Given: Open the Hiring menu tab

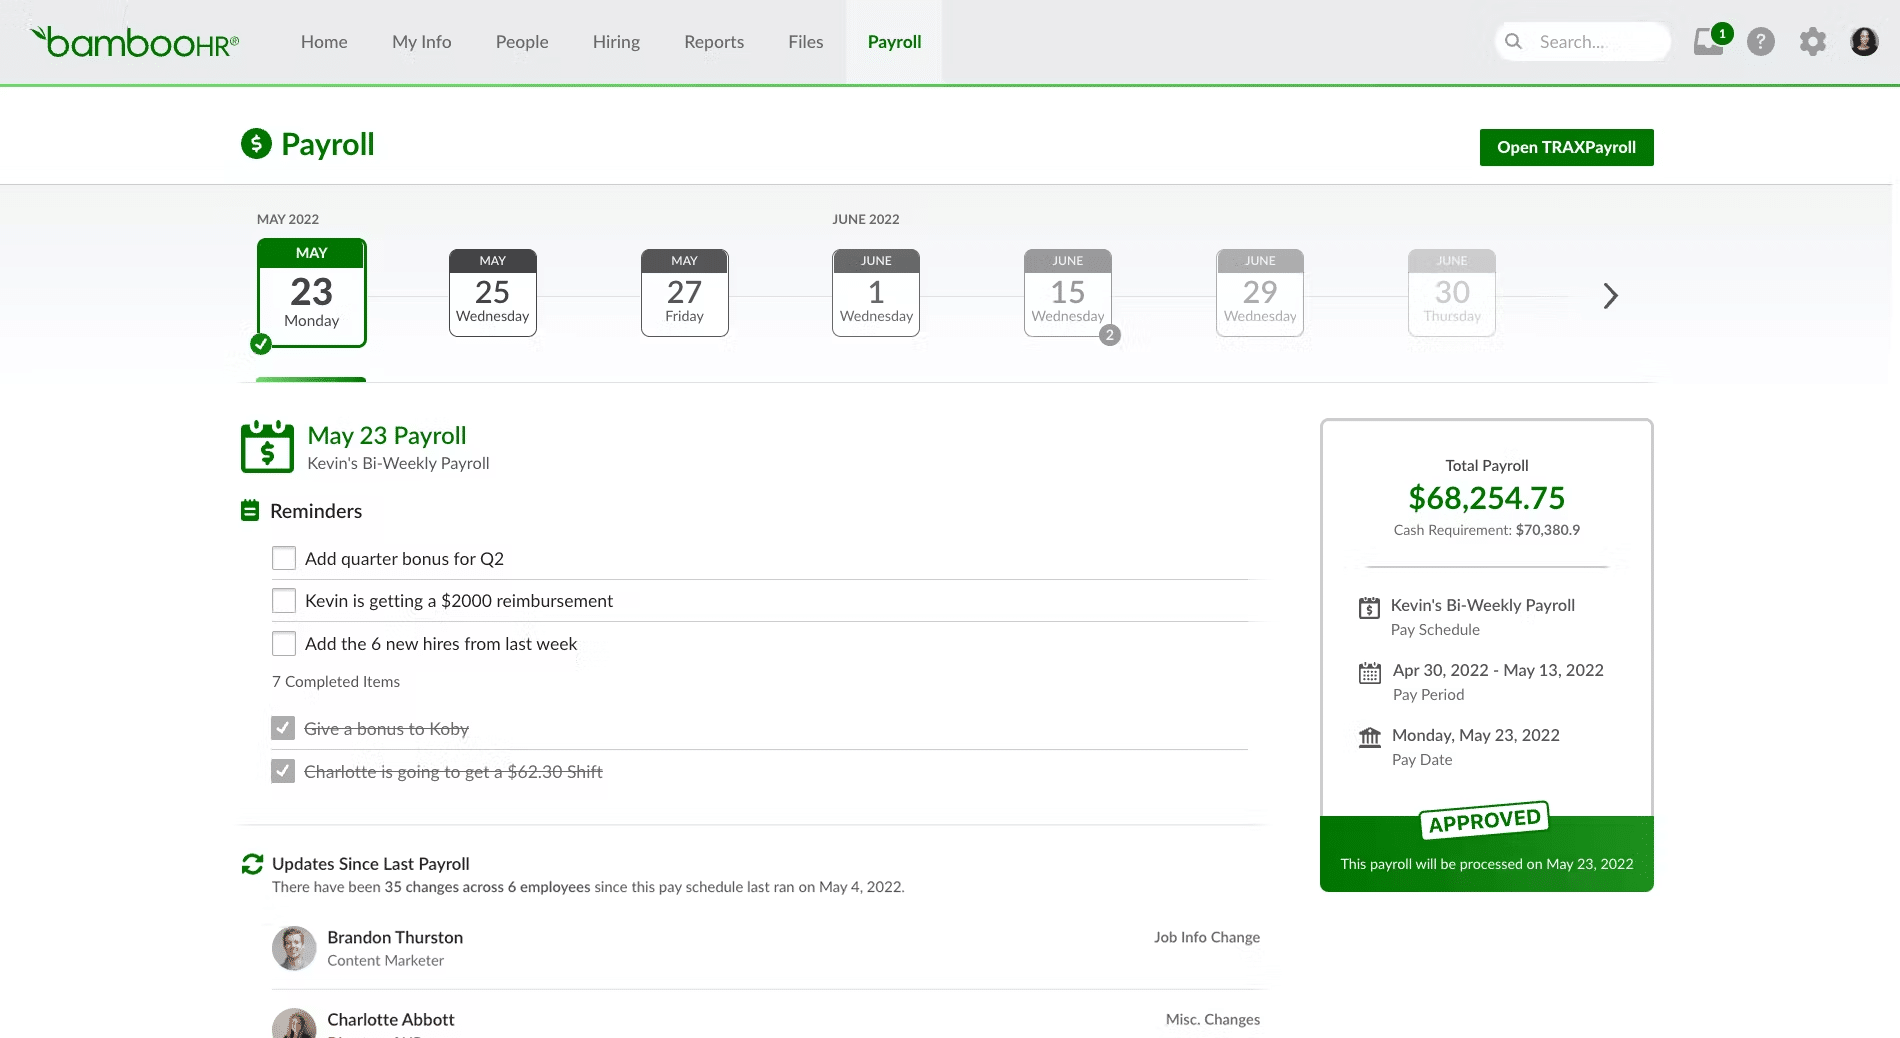Looking at the screenshot, I should pos(616,42).
